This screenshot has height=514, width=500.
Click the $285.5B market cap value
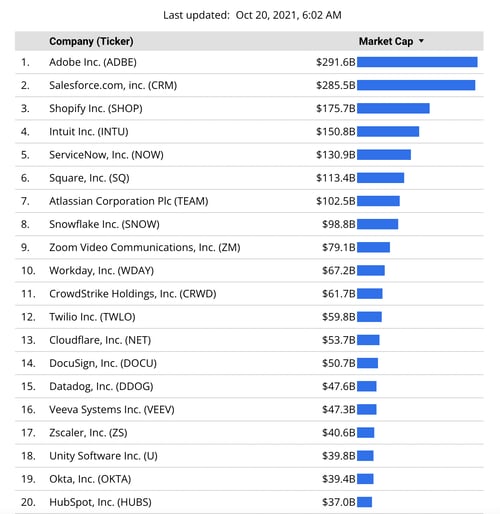click(x=336, y=85)
